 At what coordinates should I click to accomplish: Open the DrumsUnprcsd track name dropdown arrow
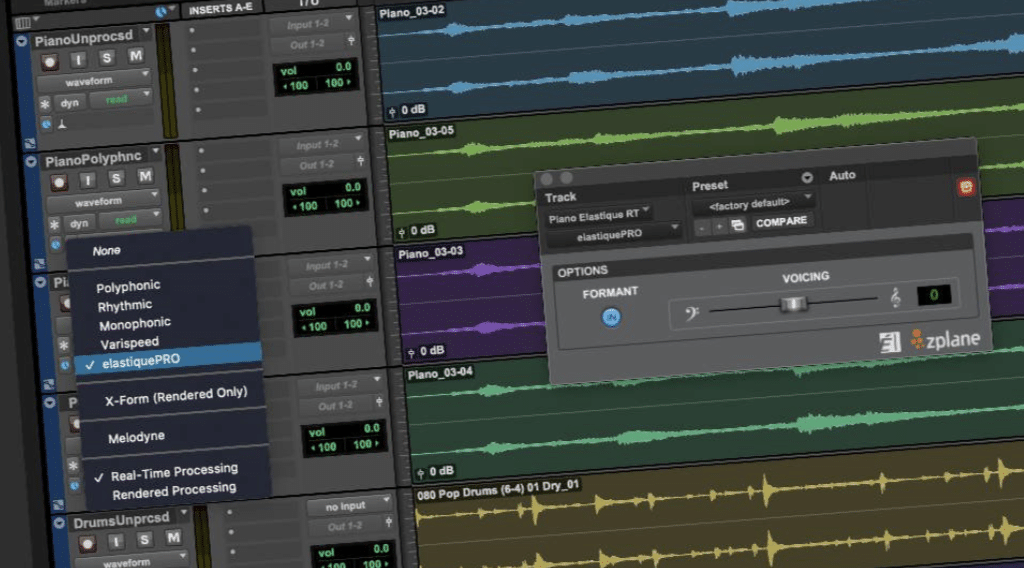184,513
